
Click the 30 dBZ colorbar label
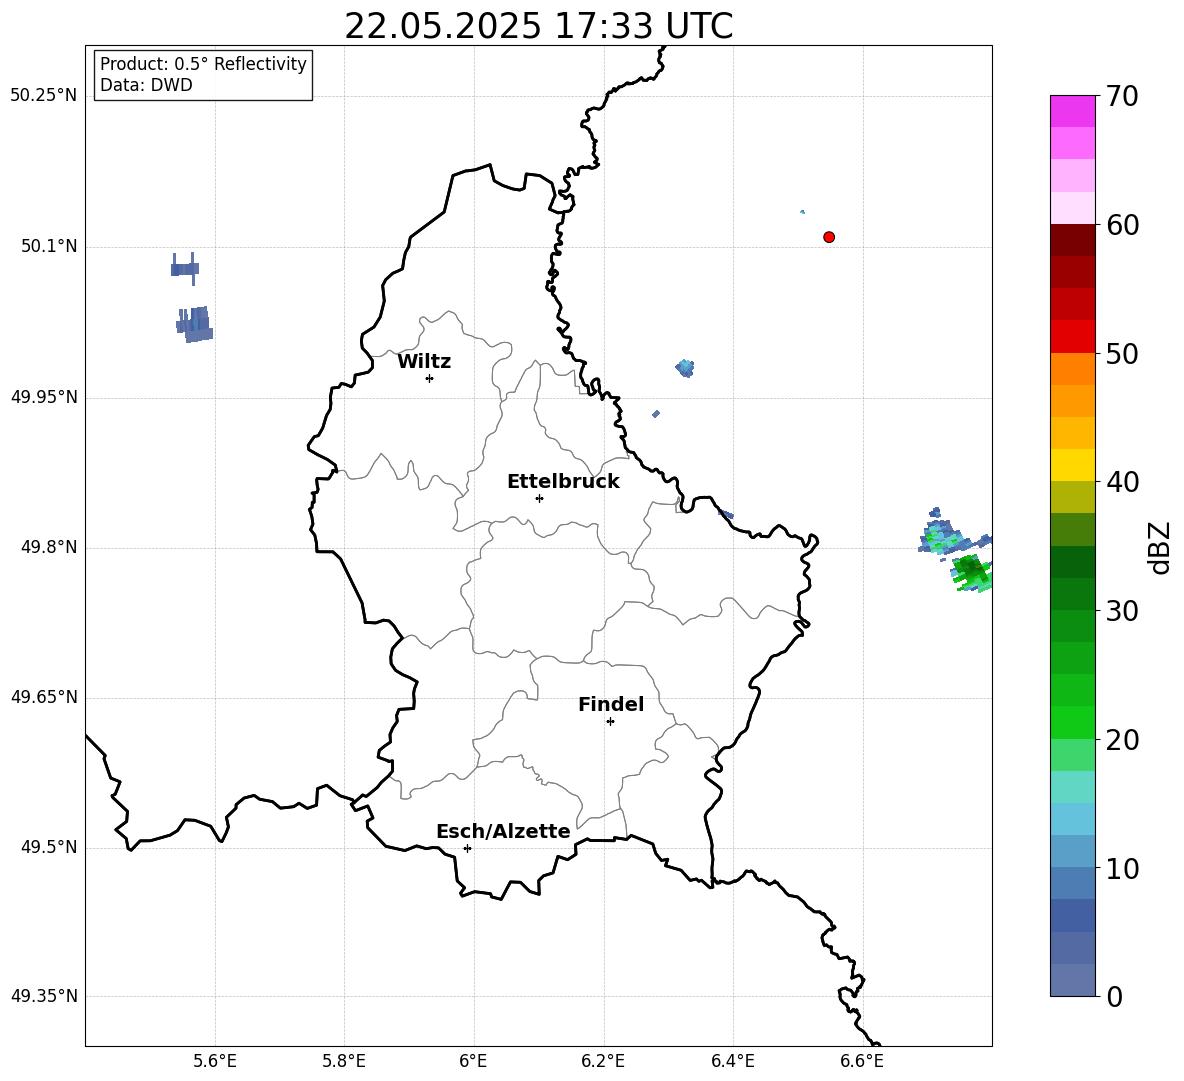(1122, 611)
